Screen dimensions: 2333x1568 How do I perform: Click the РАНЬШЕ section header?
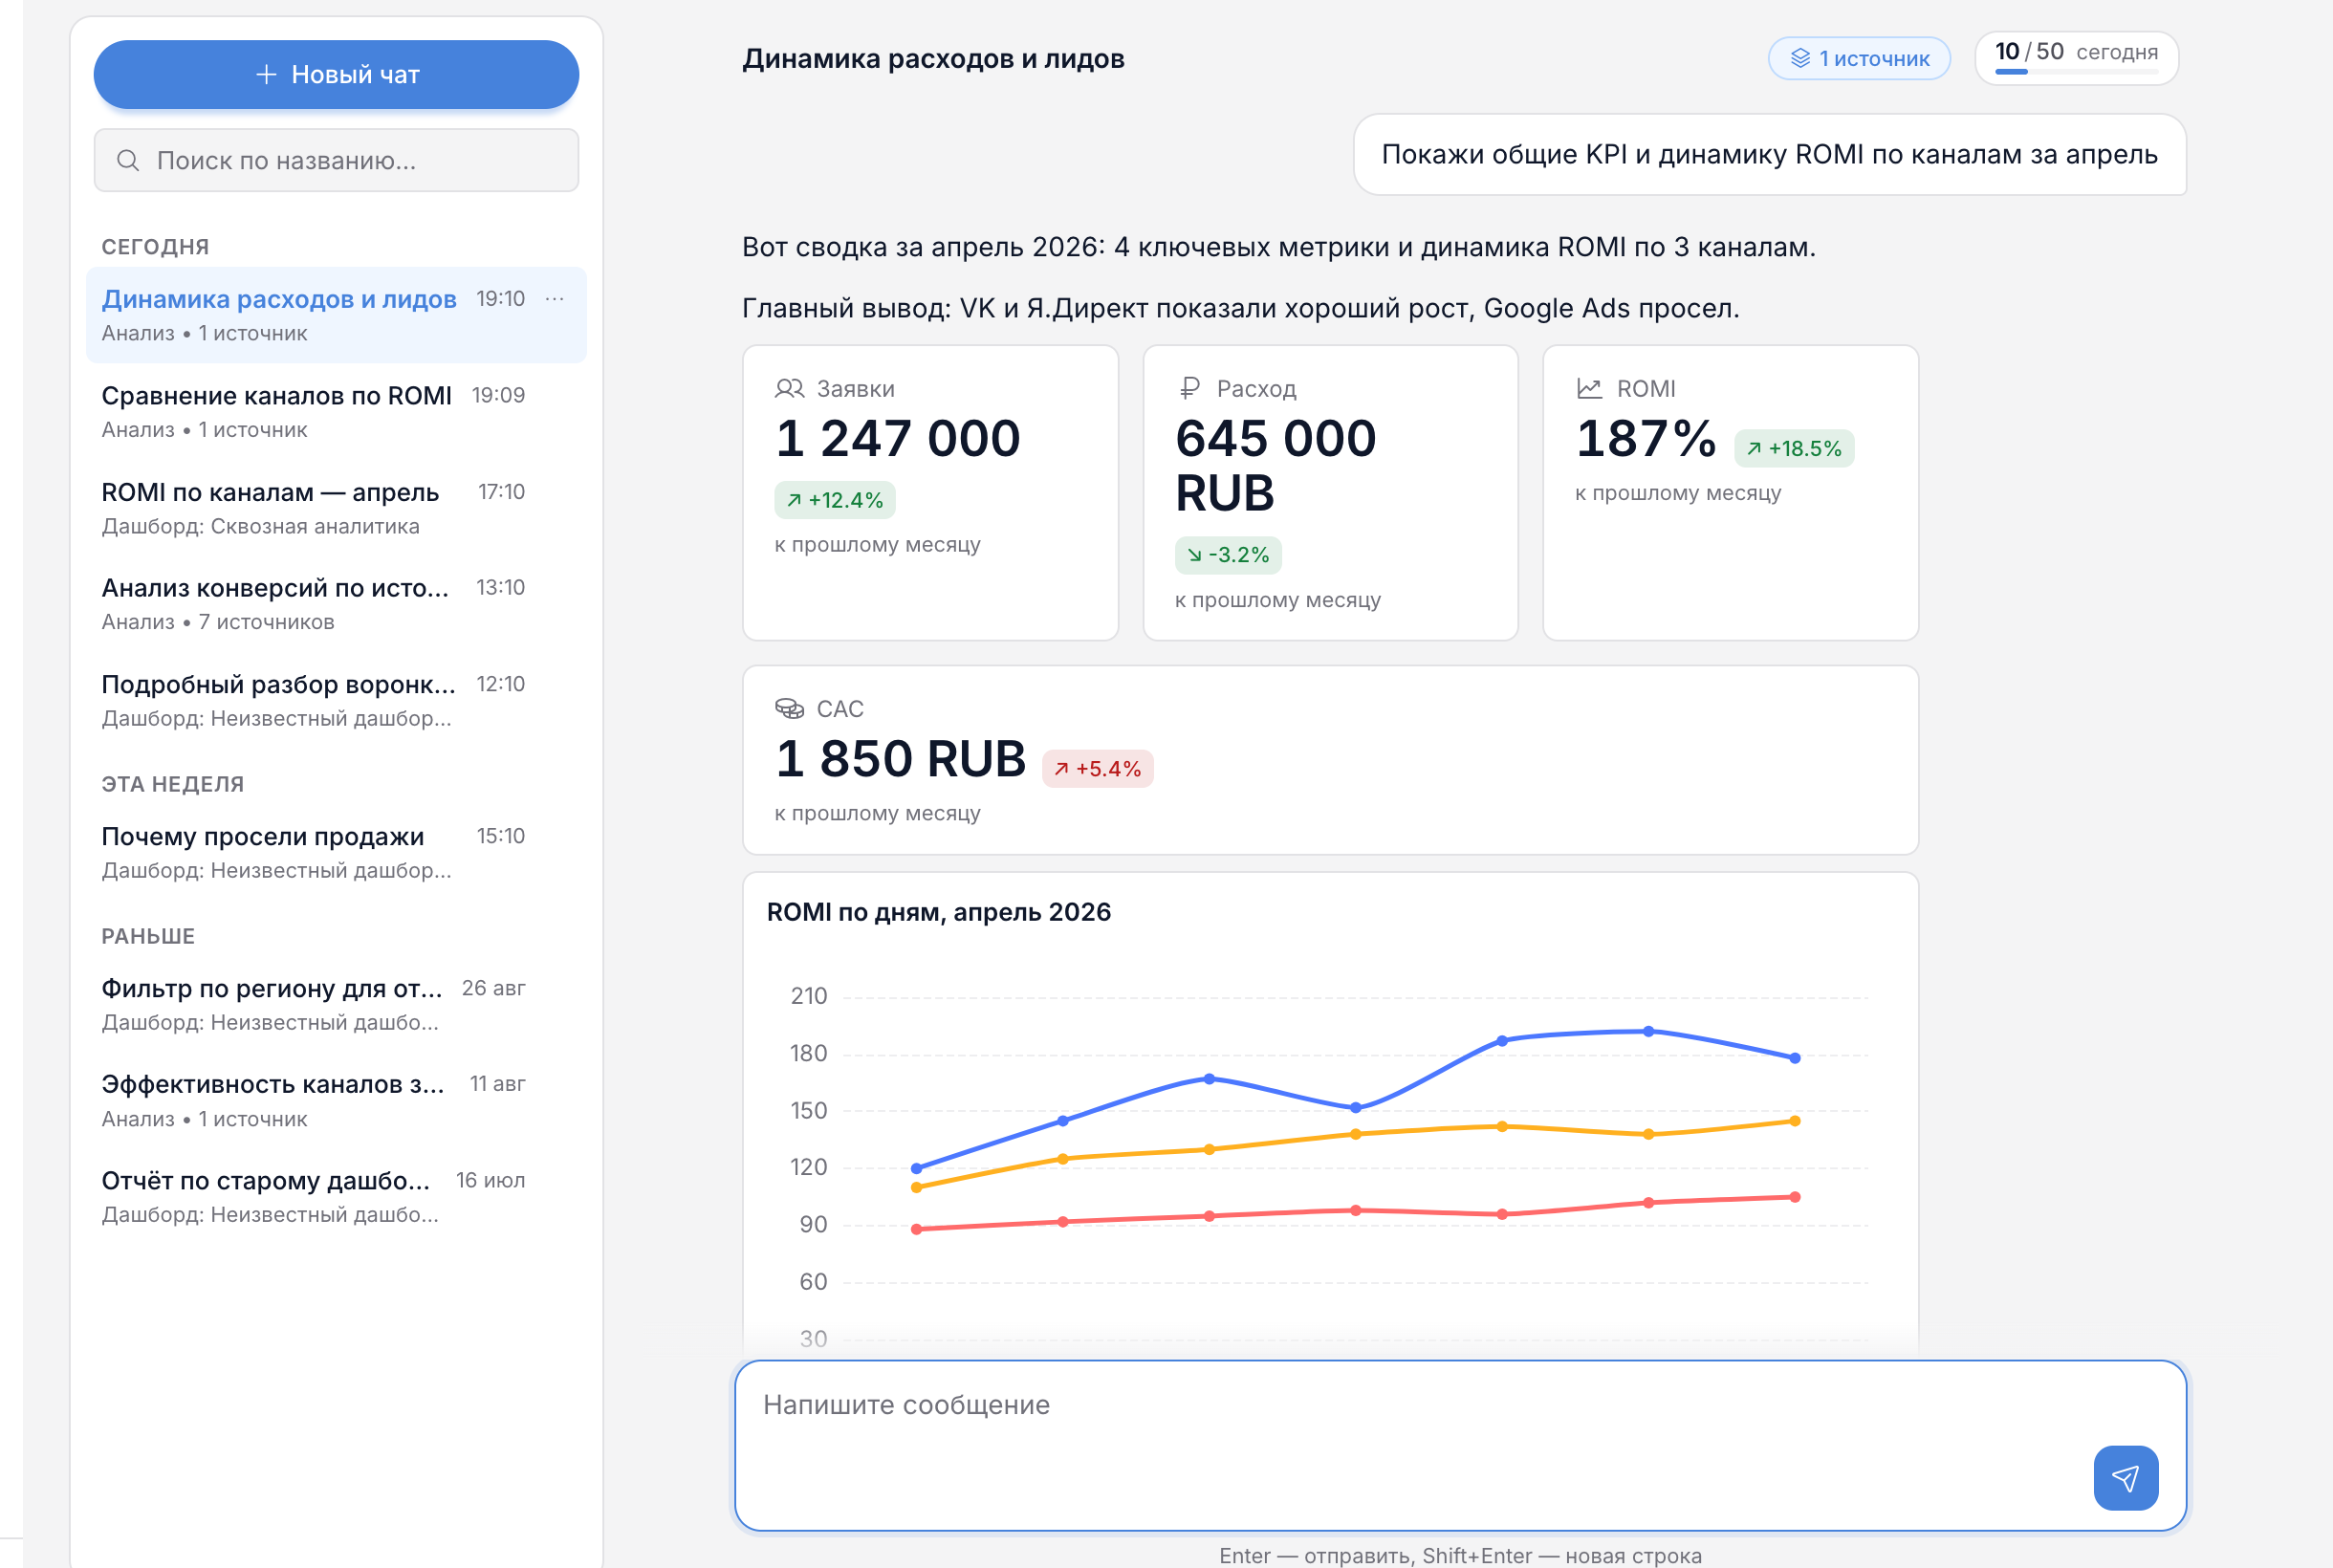tap(148, 936)
